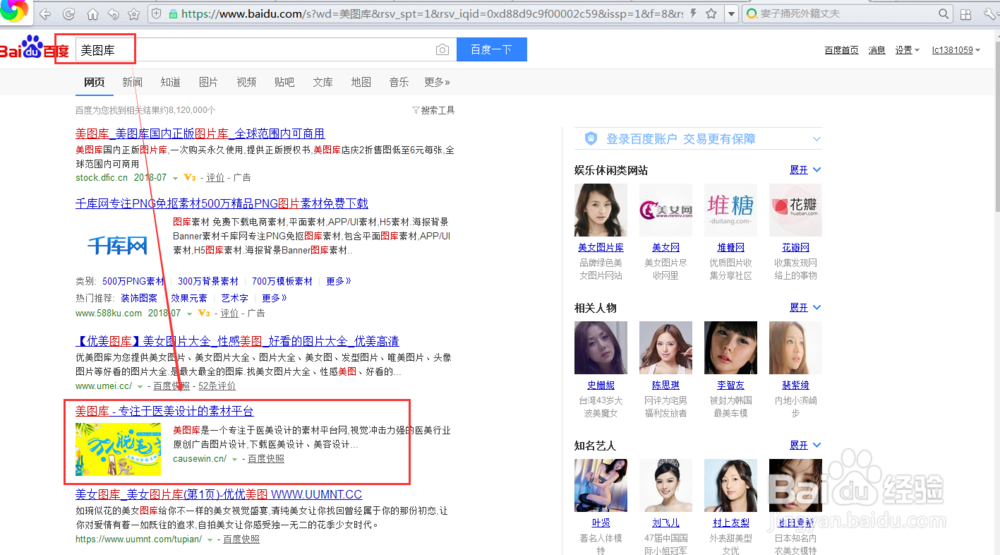Click the lightning speed-mode icon in address bar
Viewport: 1000px width, 555px height.
(x=693, y=13)
